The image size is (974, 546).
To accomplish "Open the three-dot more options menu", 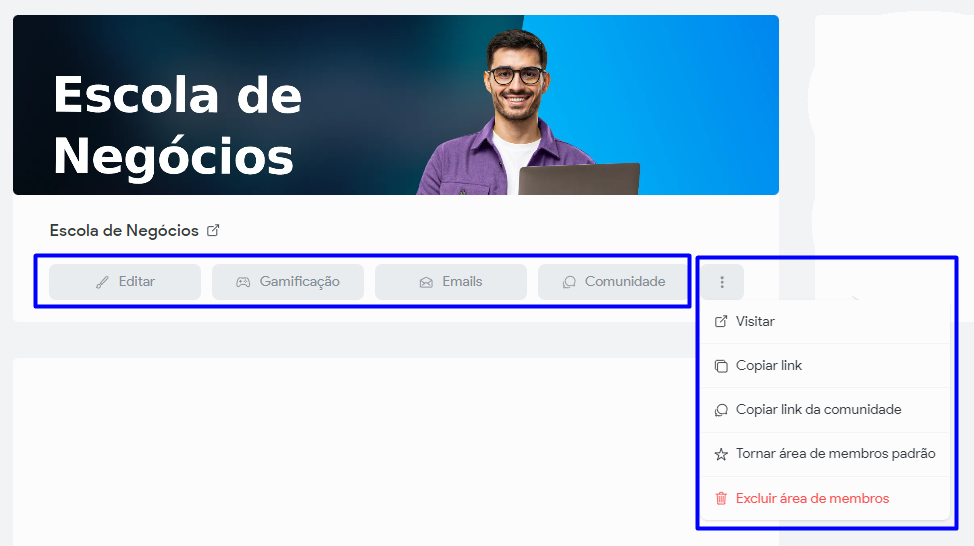I will point(722,282).
